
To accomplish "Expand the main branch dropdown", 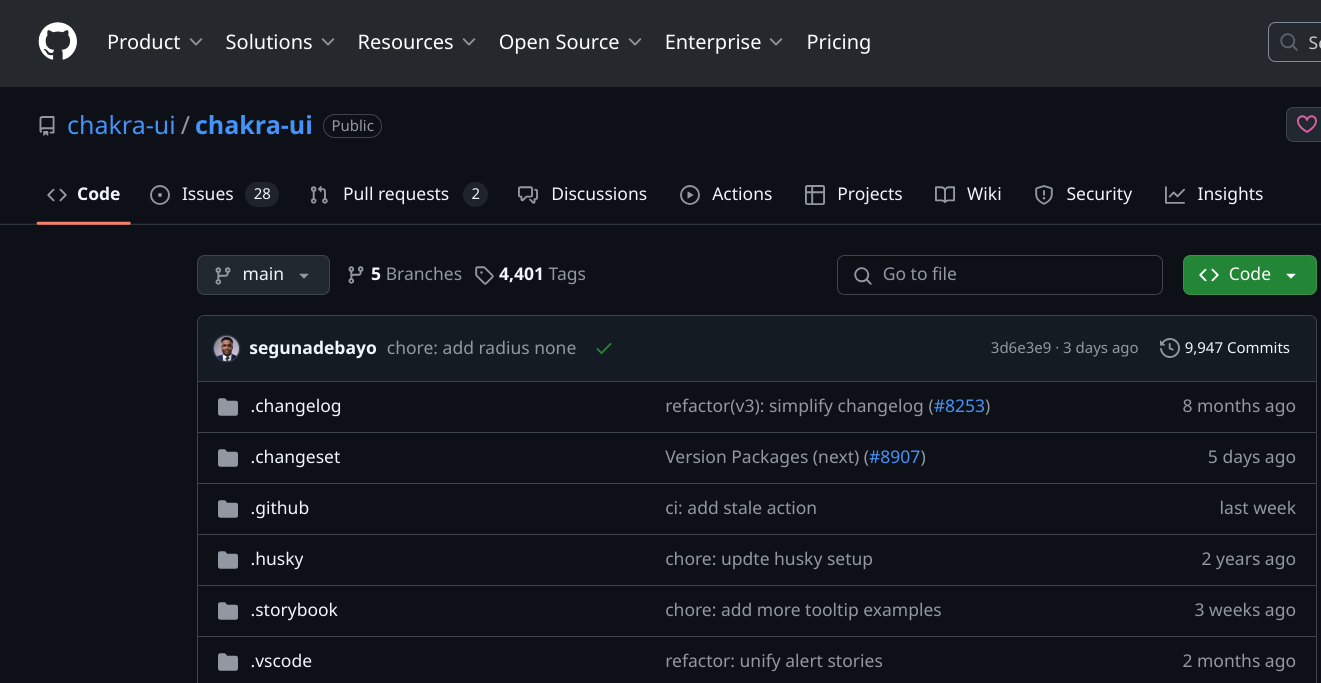I will pos(263,274).
